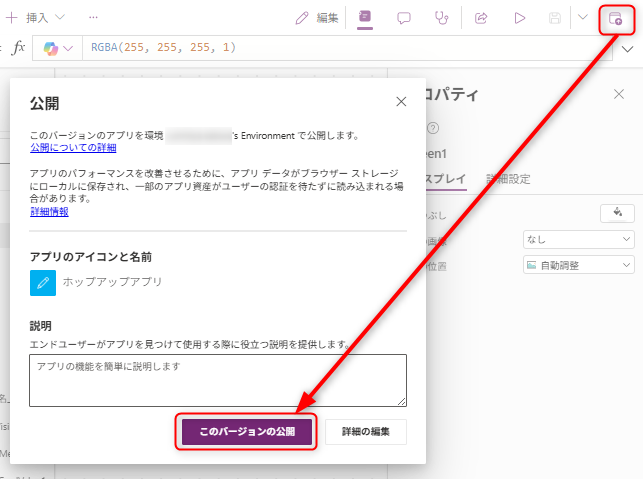This screenshot has height=479, width=643.
Task: Open the more options ellipsis in toolbar
Action: pos(93,18)
